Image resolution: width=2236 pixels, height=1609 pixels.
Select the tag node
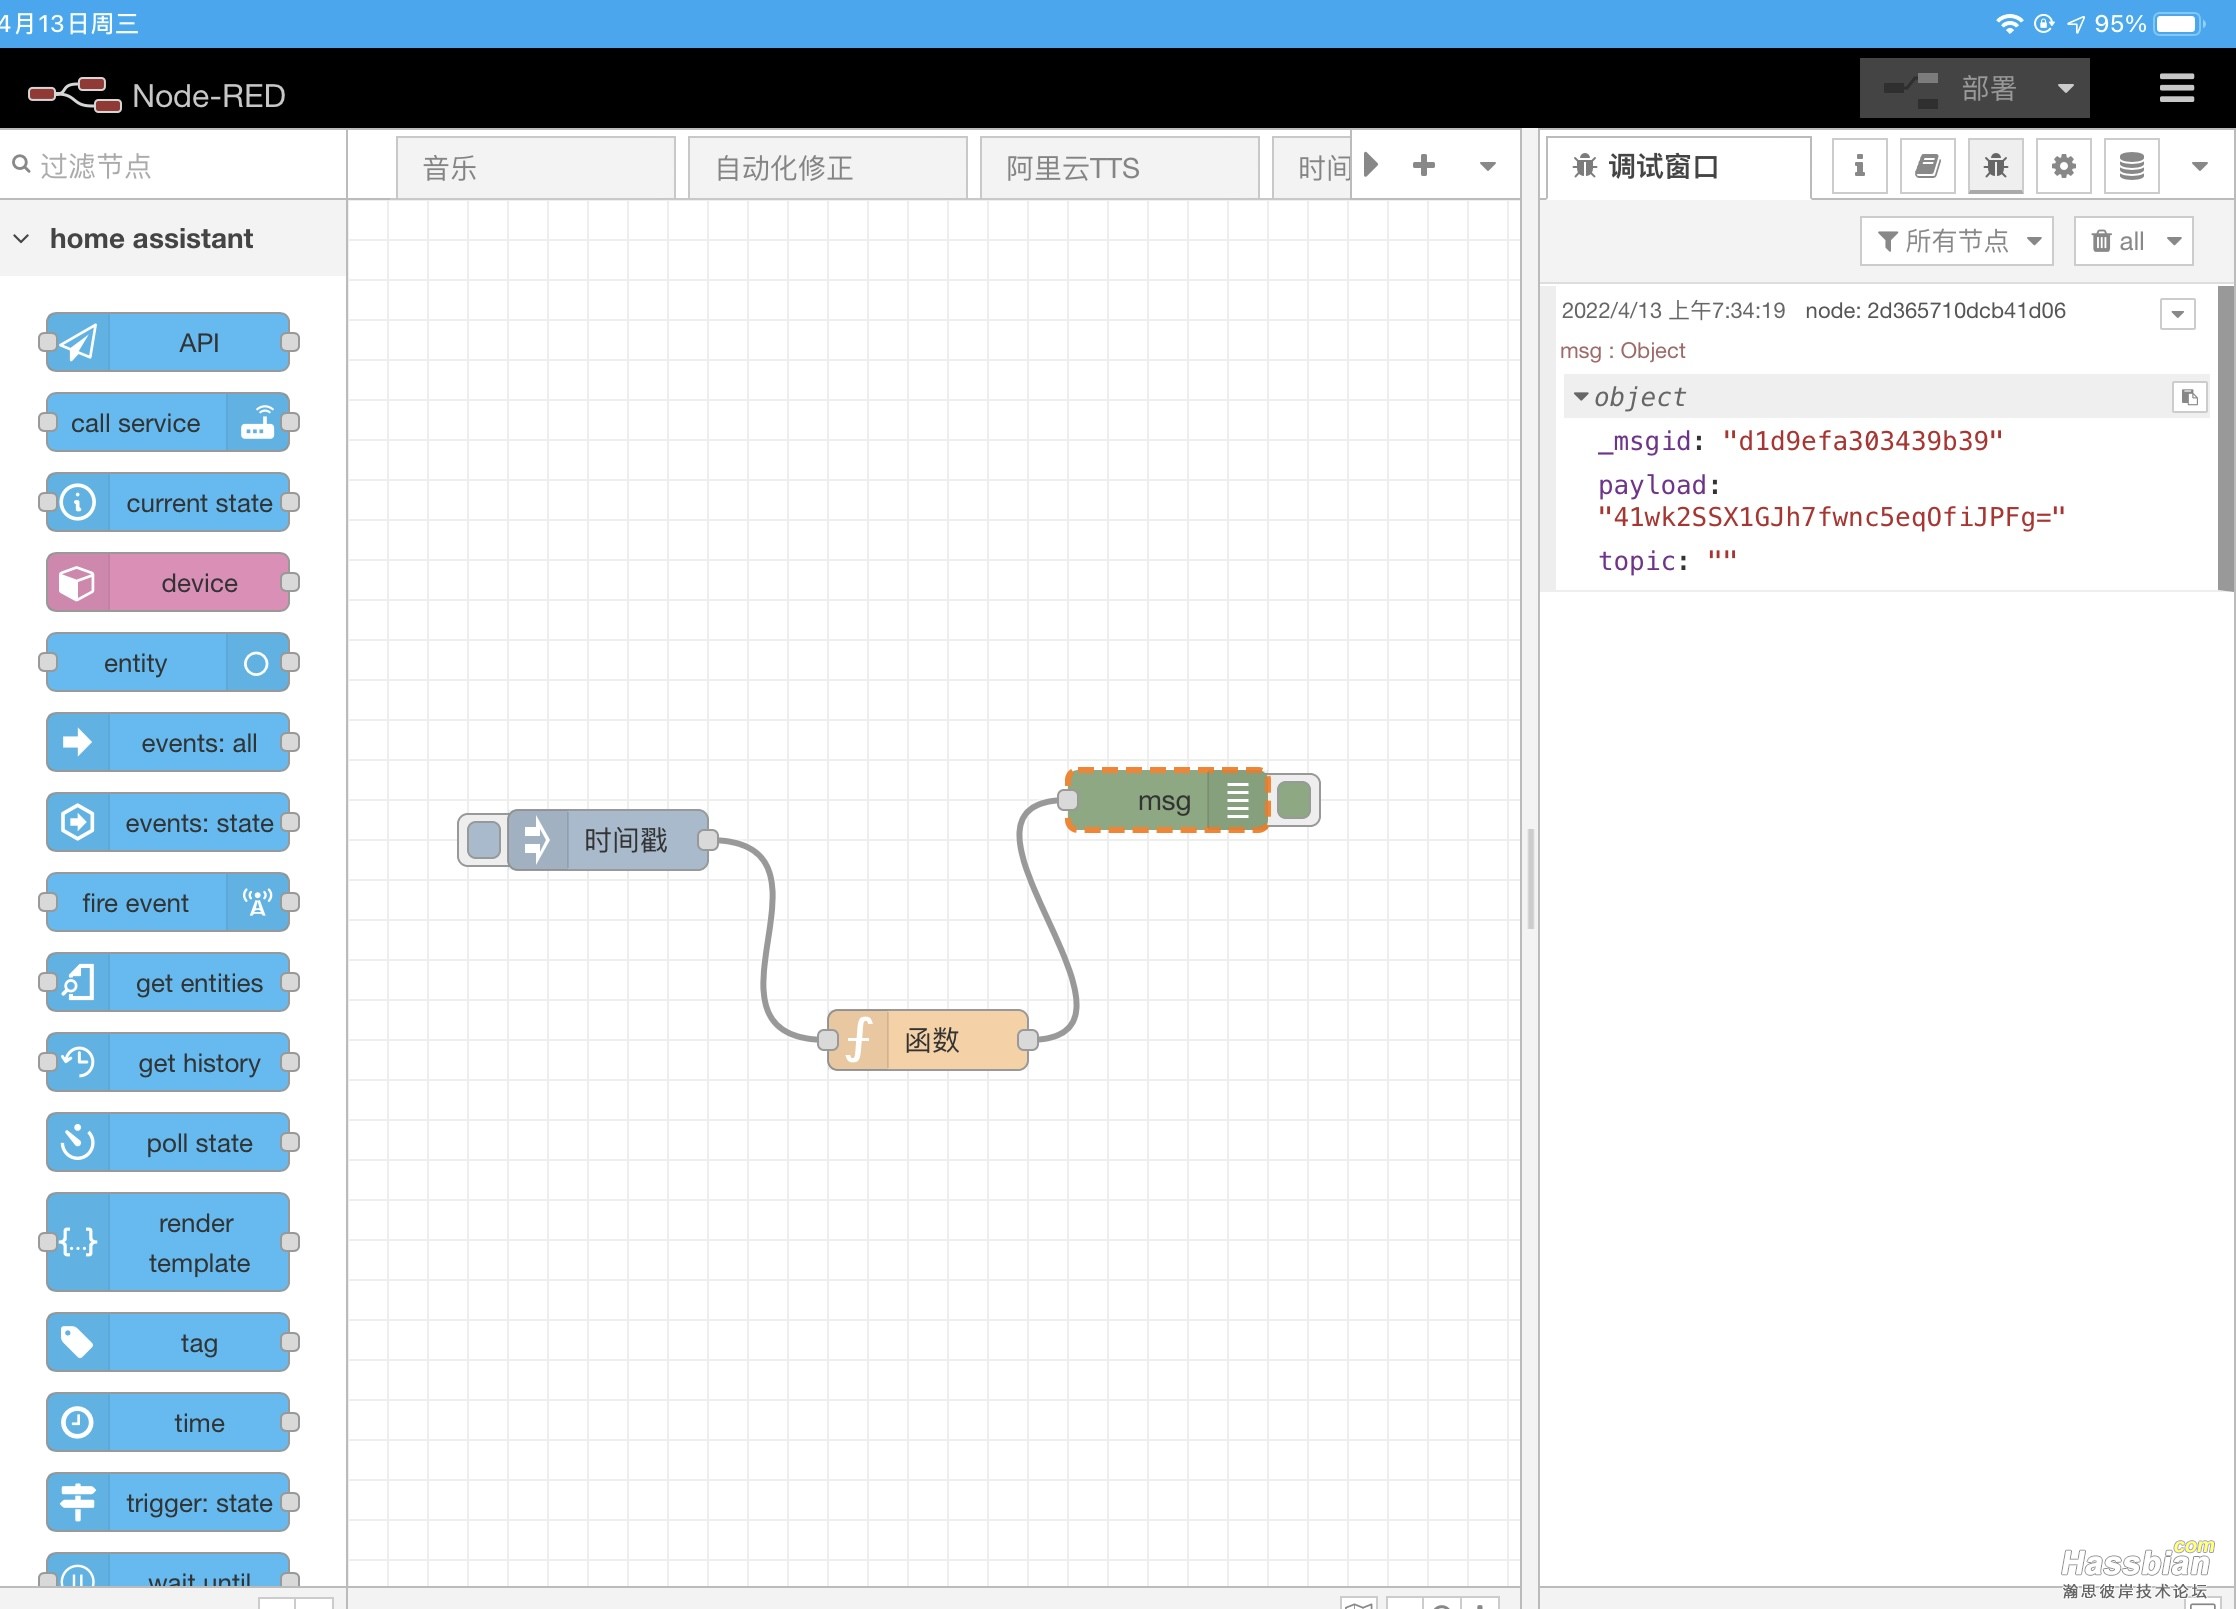tap(168, 1343)
